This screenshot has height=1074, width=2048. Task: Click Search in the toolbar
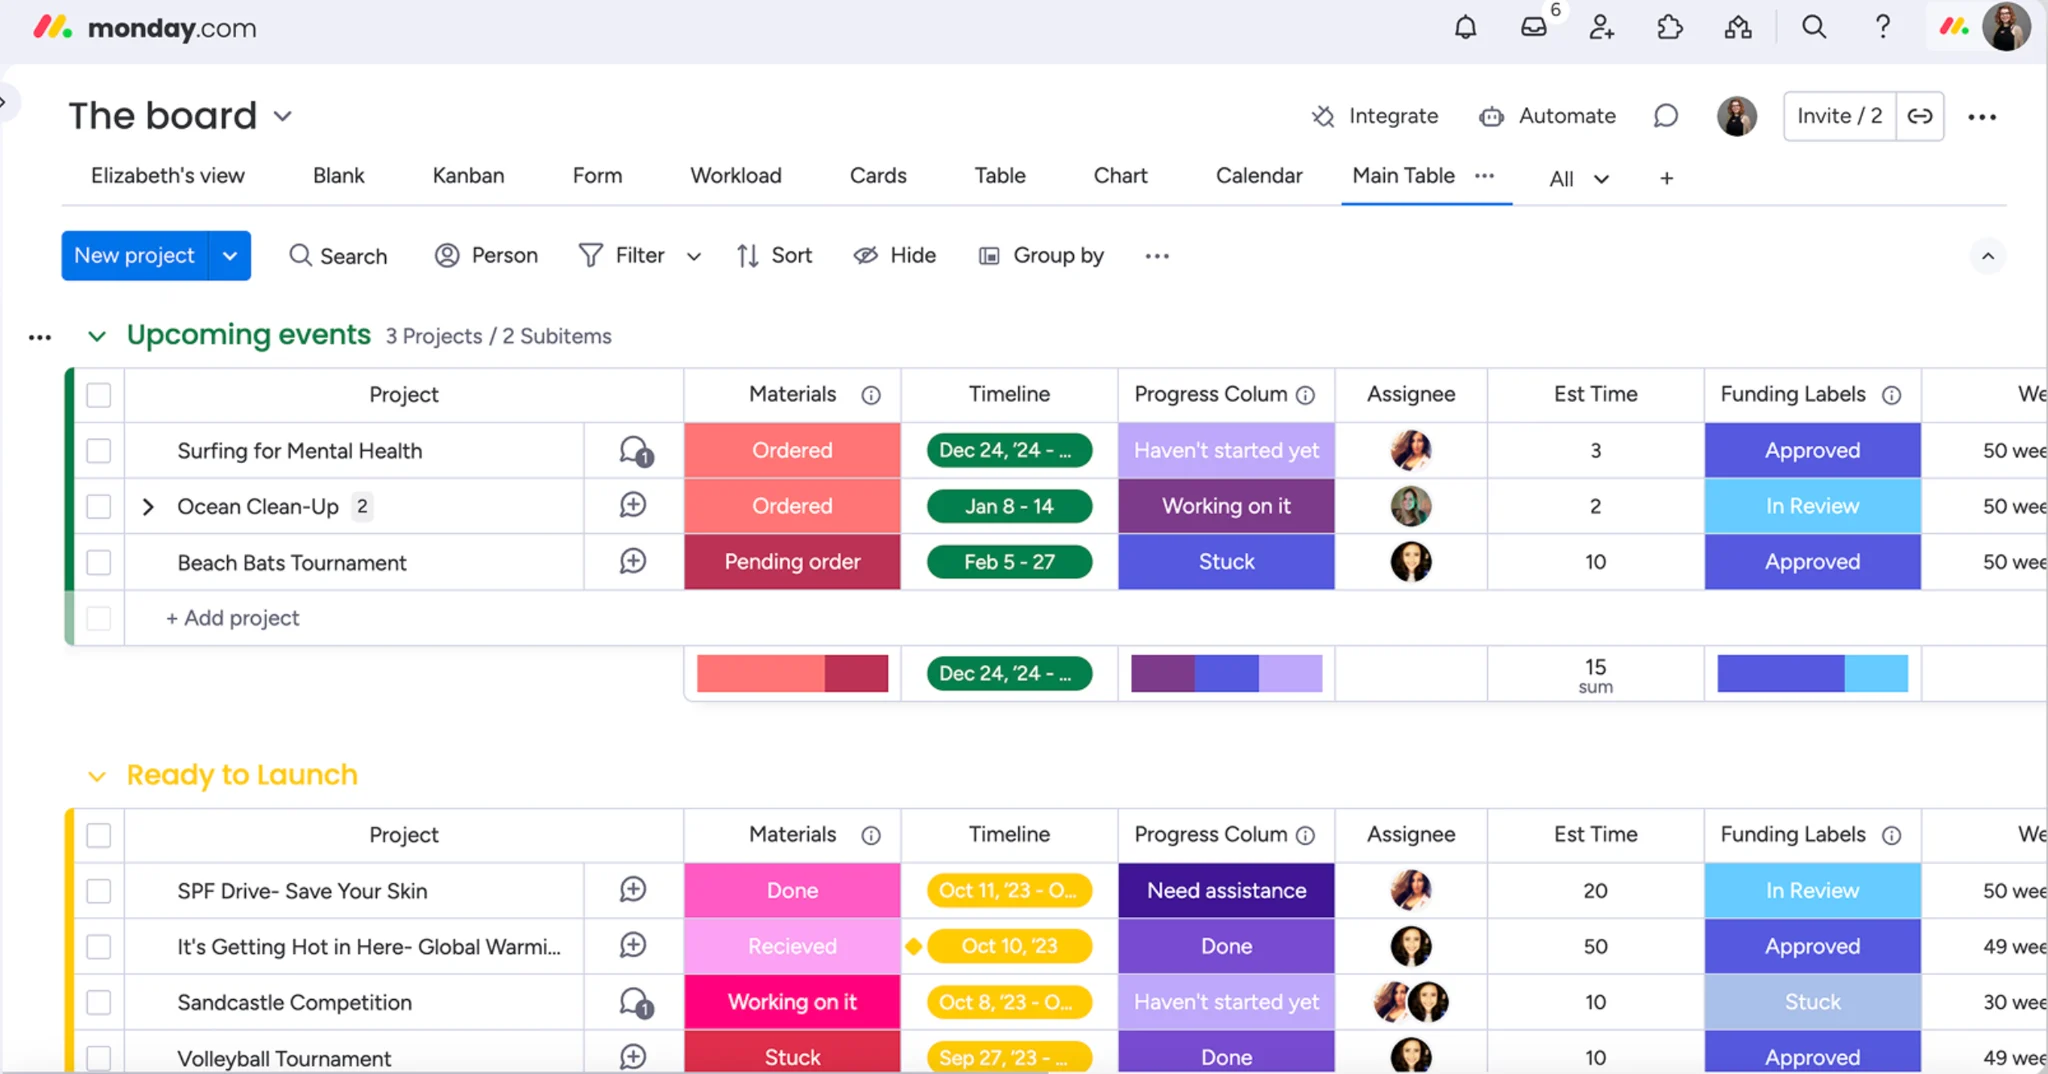click(338, 256)
